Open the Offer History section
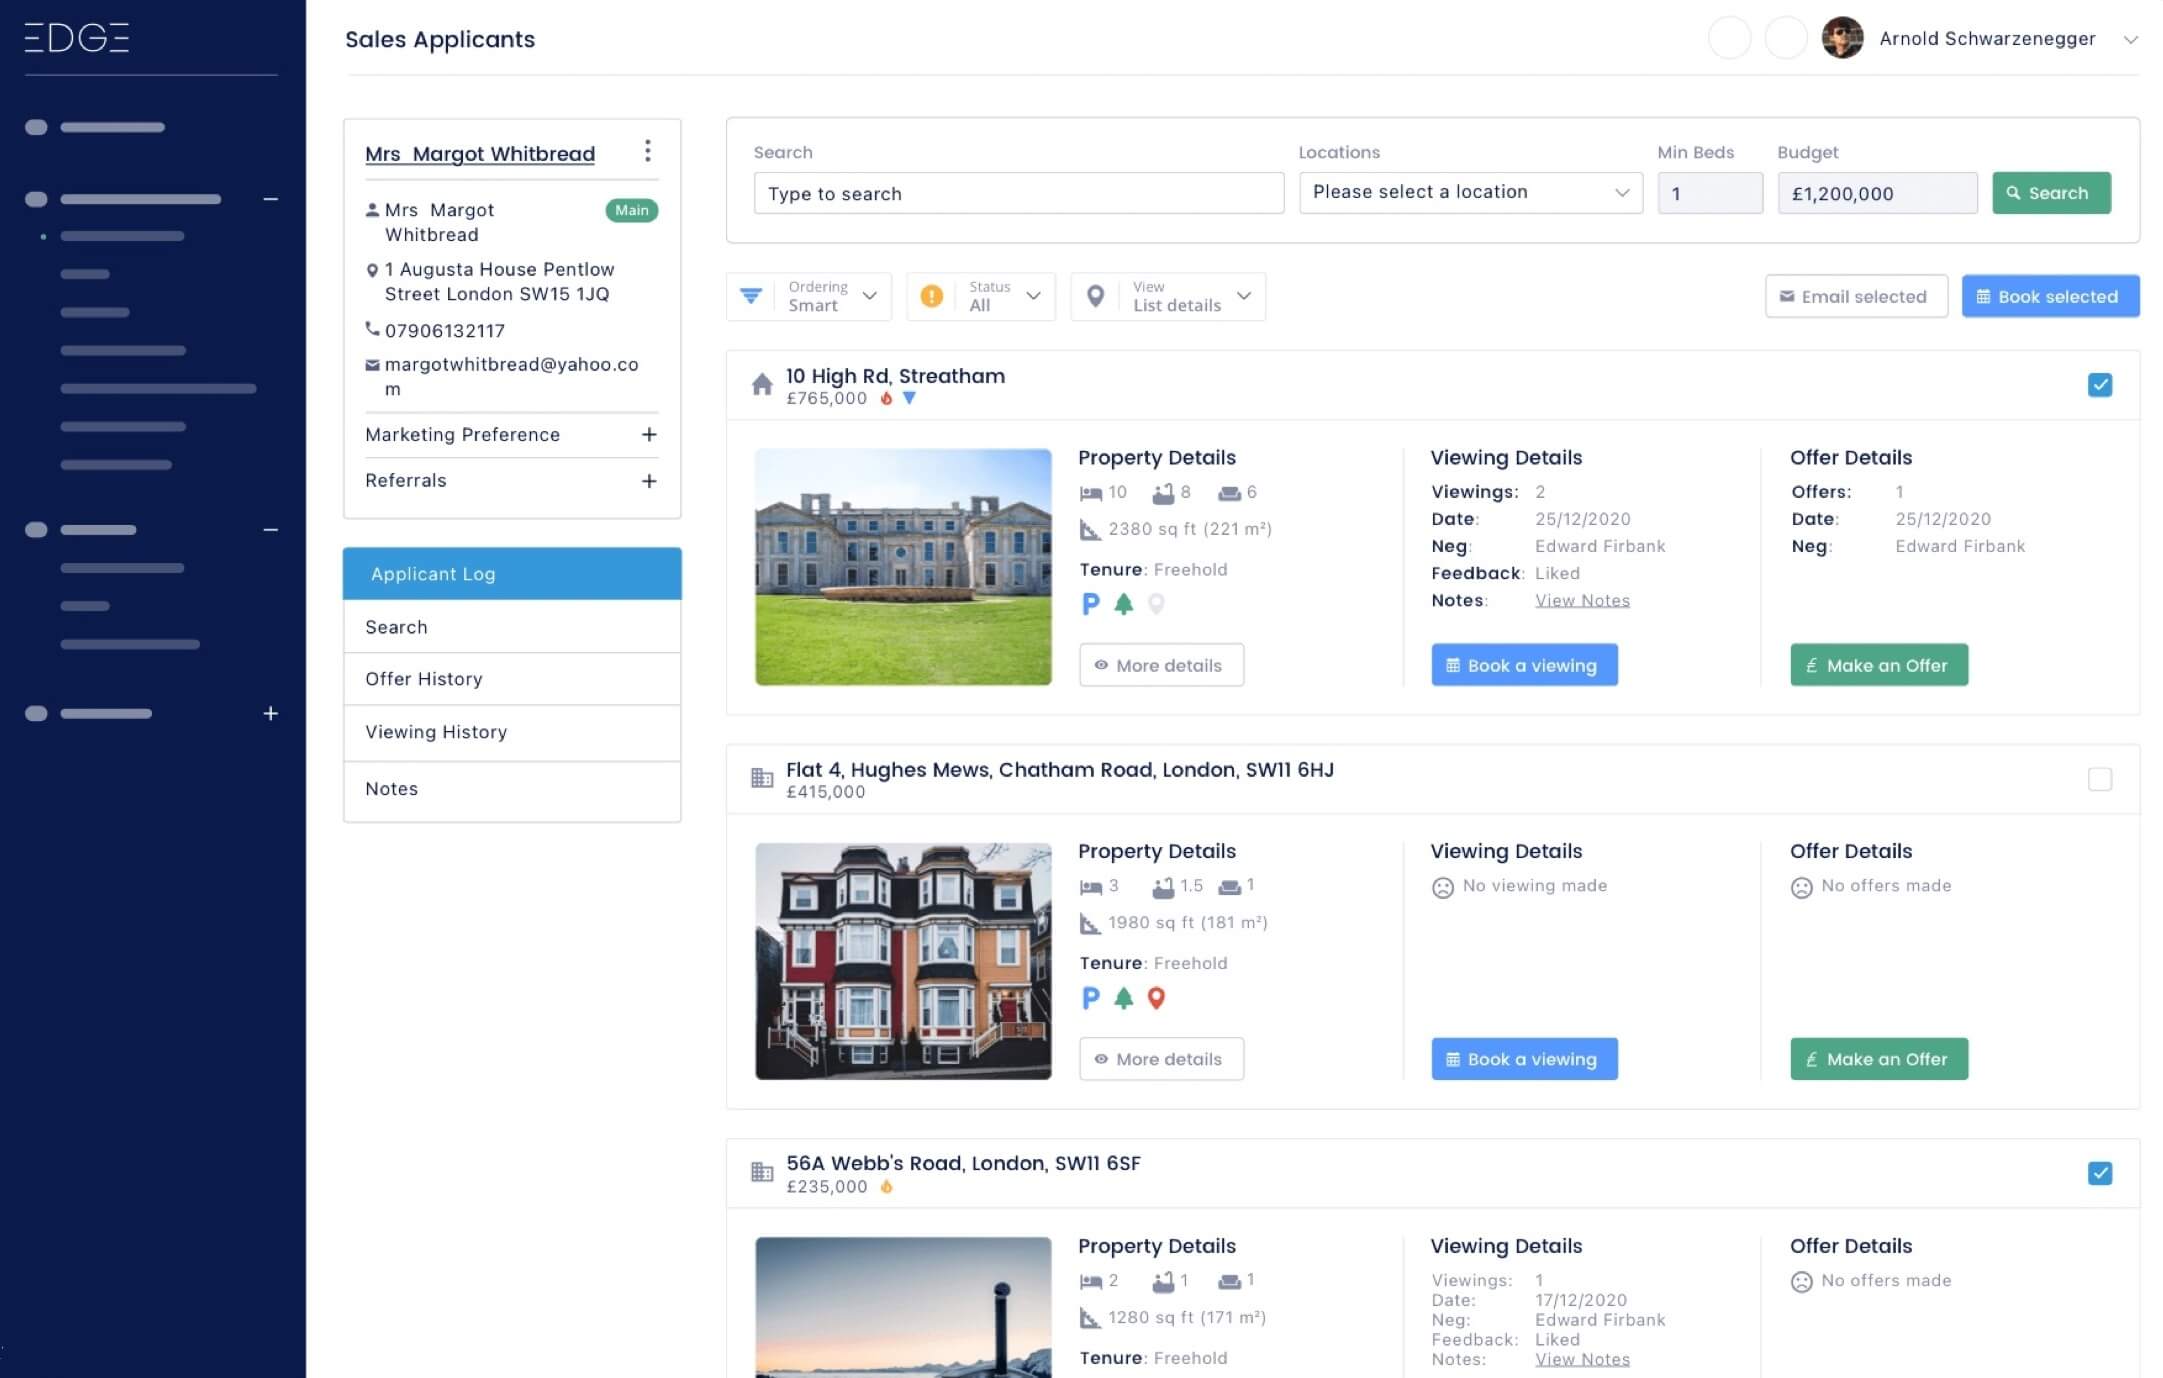Screen dimensions: 2163x1378 pyautogui.click(x=423, y=678)
